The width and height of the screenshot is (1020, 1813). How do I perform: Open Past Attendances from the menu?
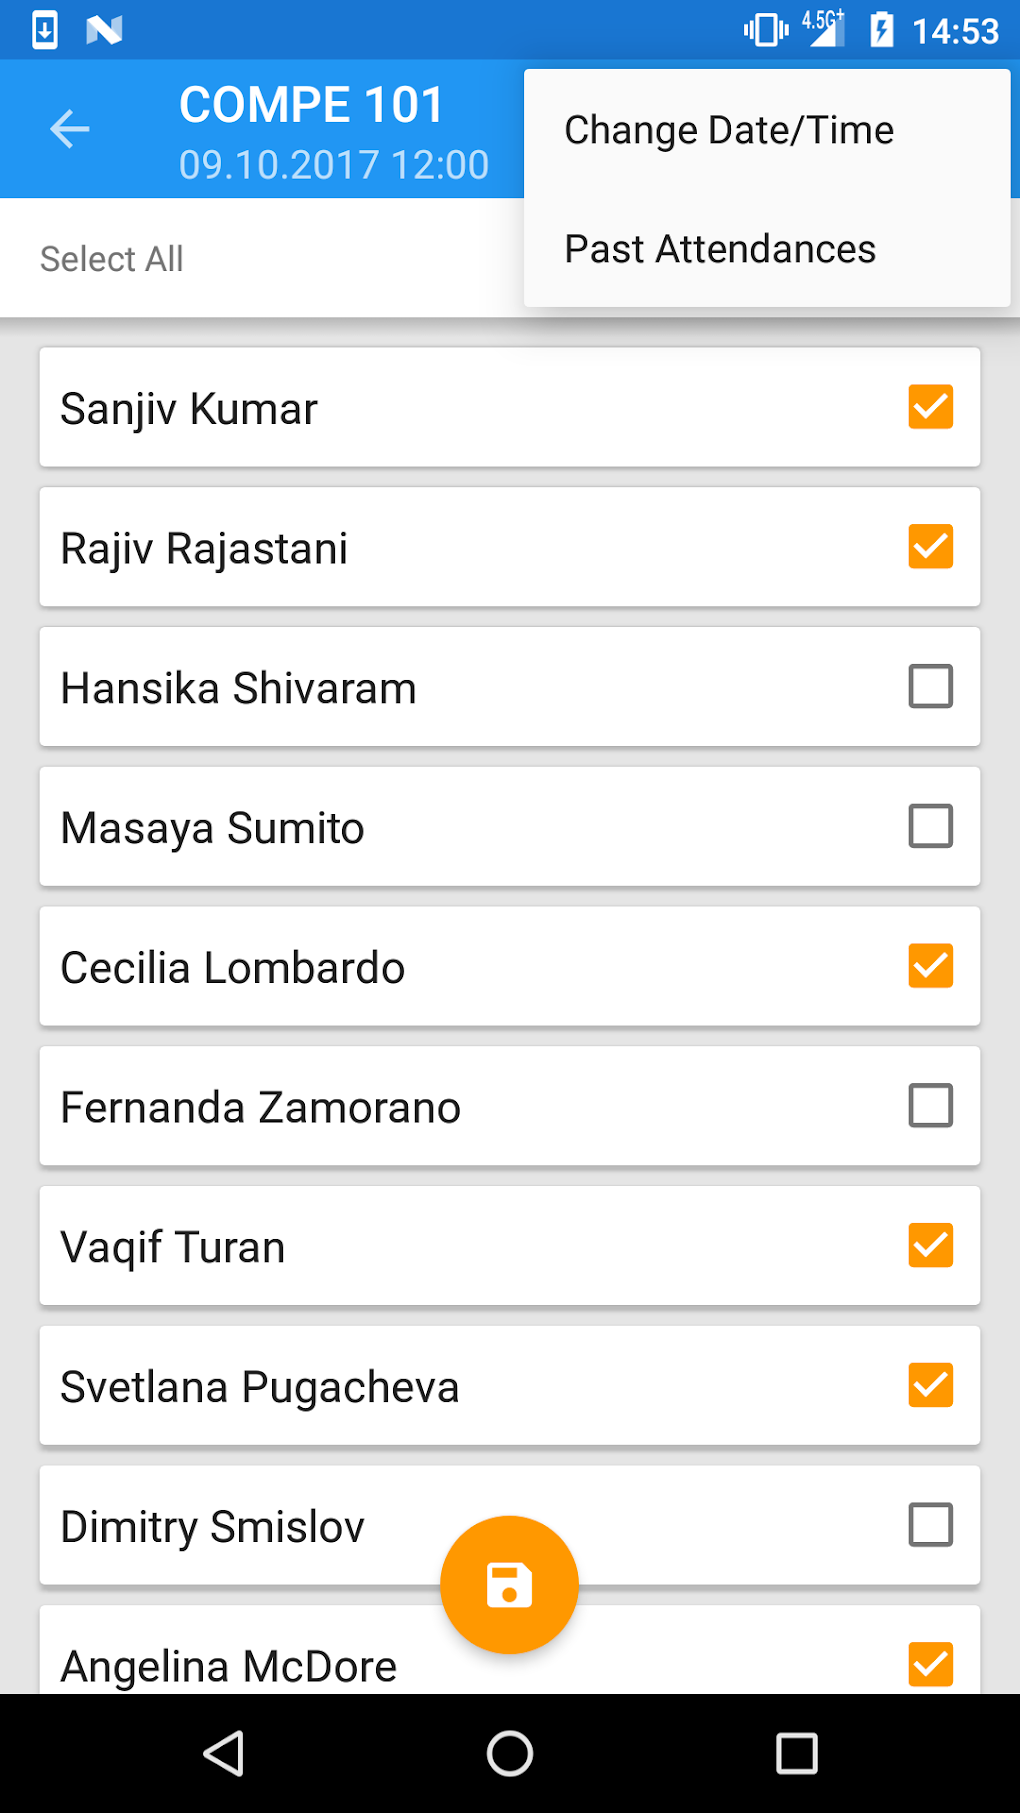coord(720,249)
